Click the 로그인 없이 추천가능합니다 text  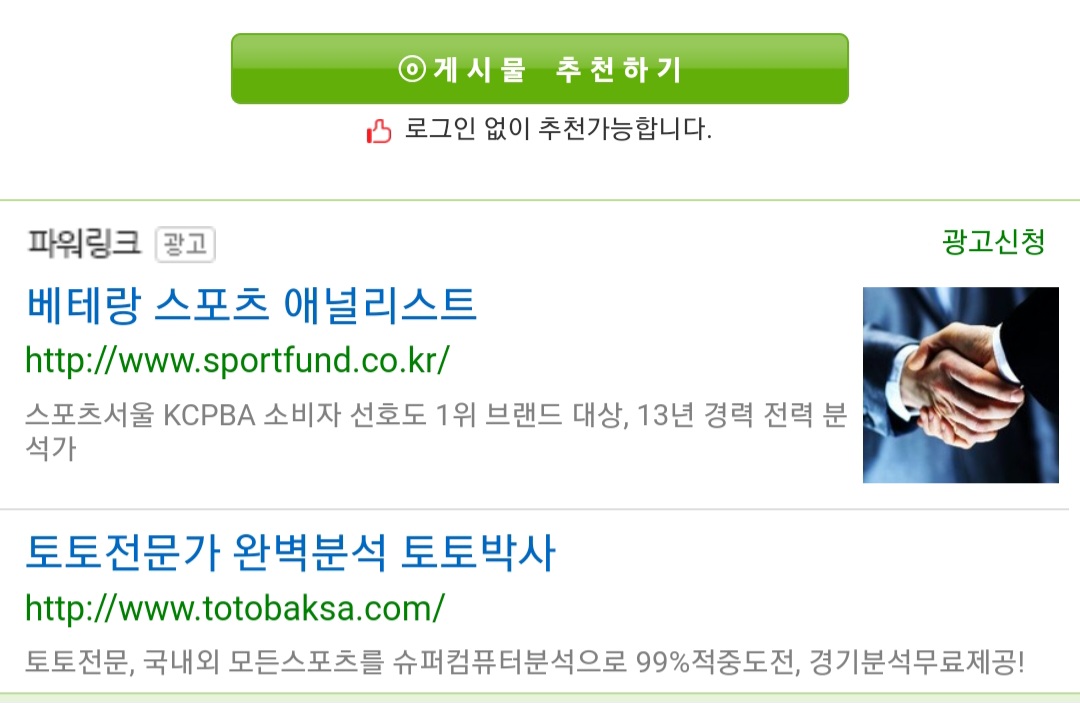(558, 129)
